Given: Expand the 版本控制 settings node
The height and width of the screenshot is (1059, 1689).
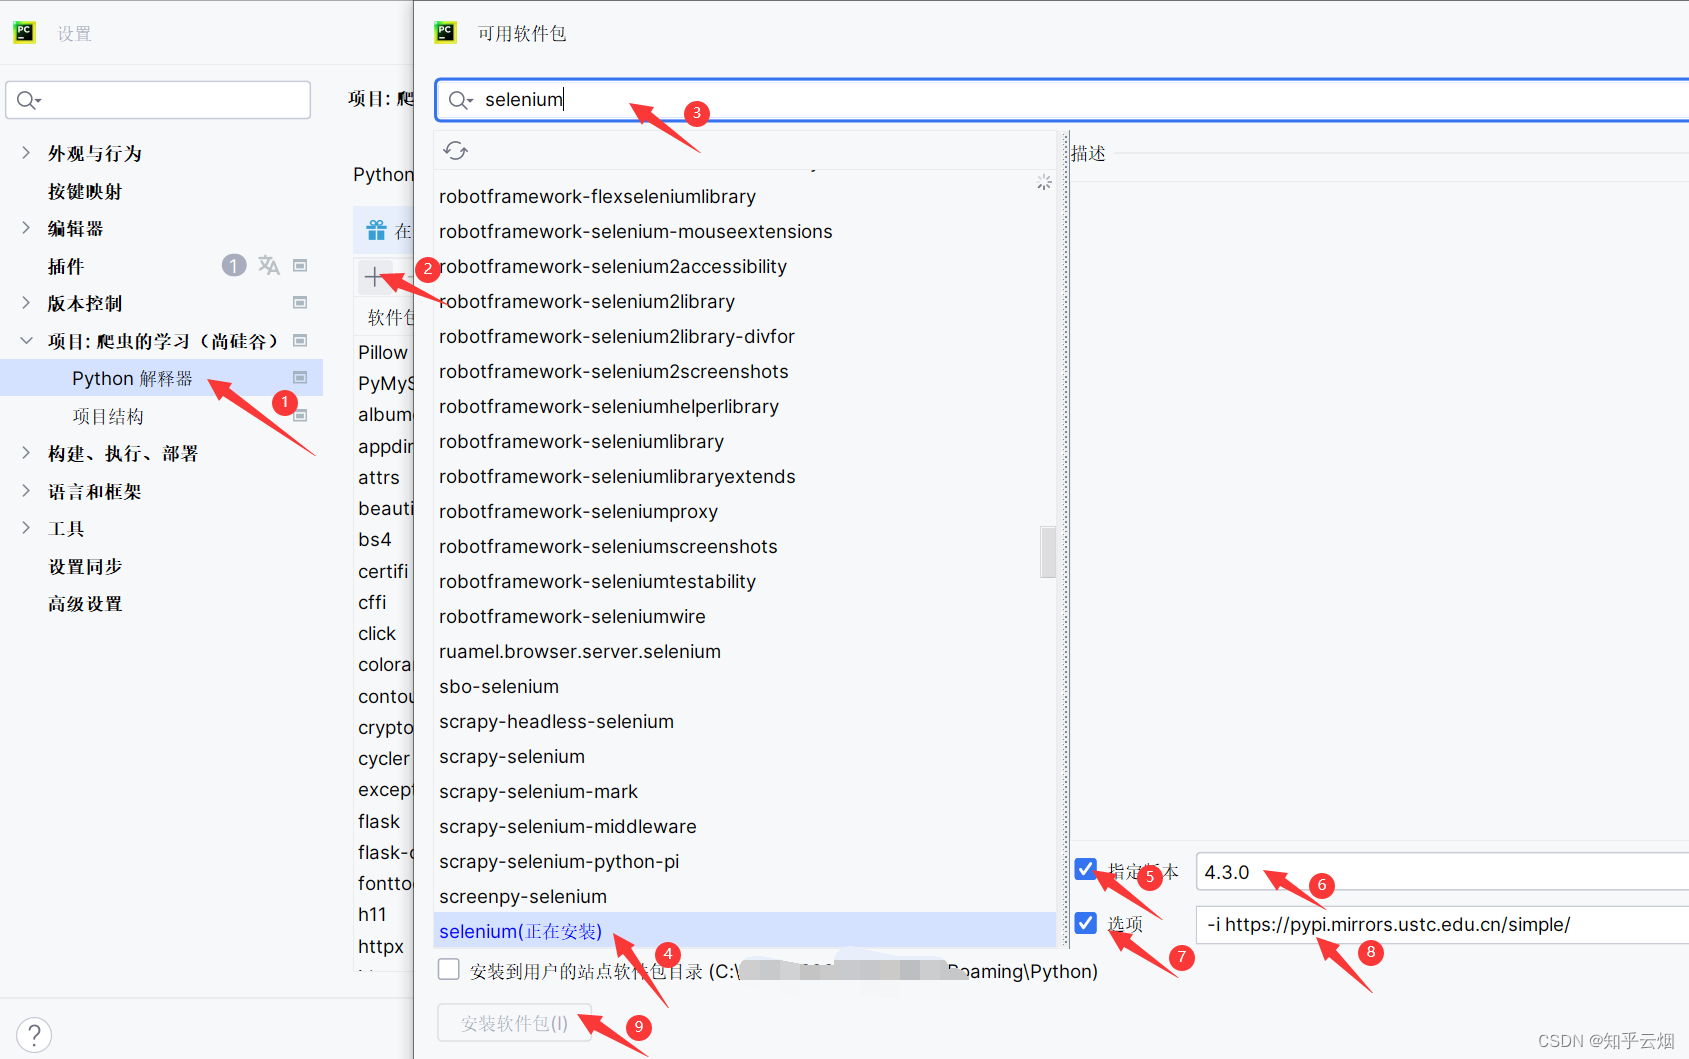Looking at the screenshot, I should click(26, 302).
